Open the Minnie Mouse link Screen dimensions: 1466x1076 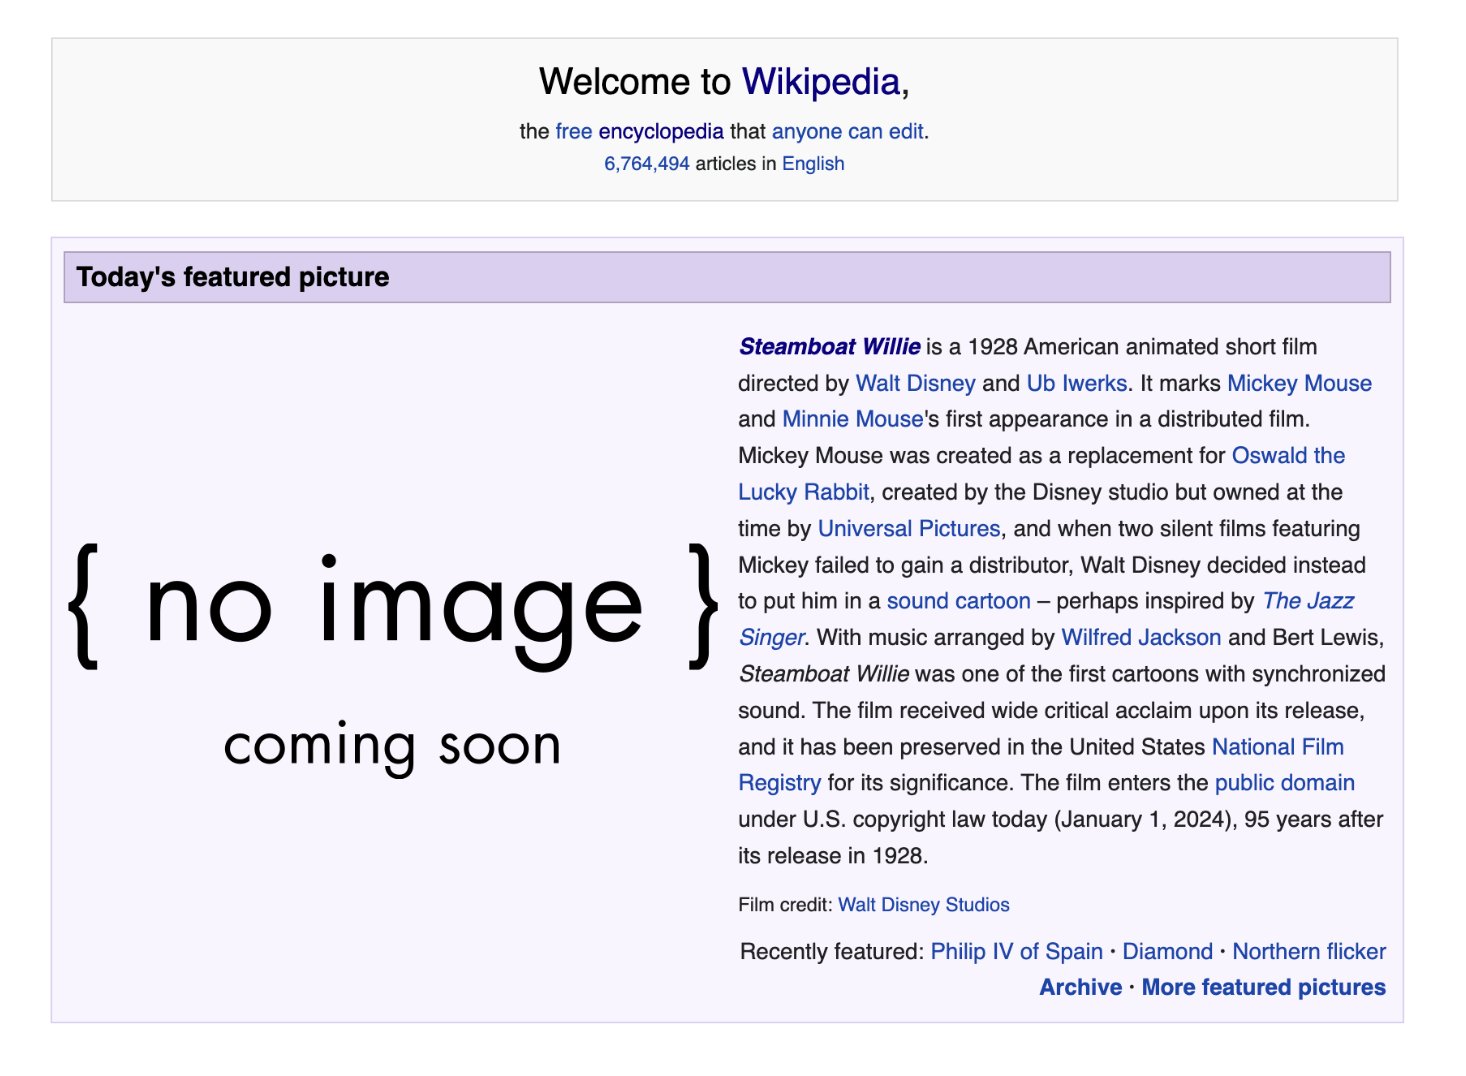[x=852, y=419]
